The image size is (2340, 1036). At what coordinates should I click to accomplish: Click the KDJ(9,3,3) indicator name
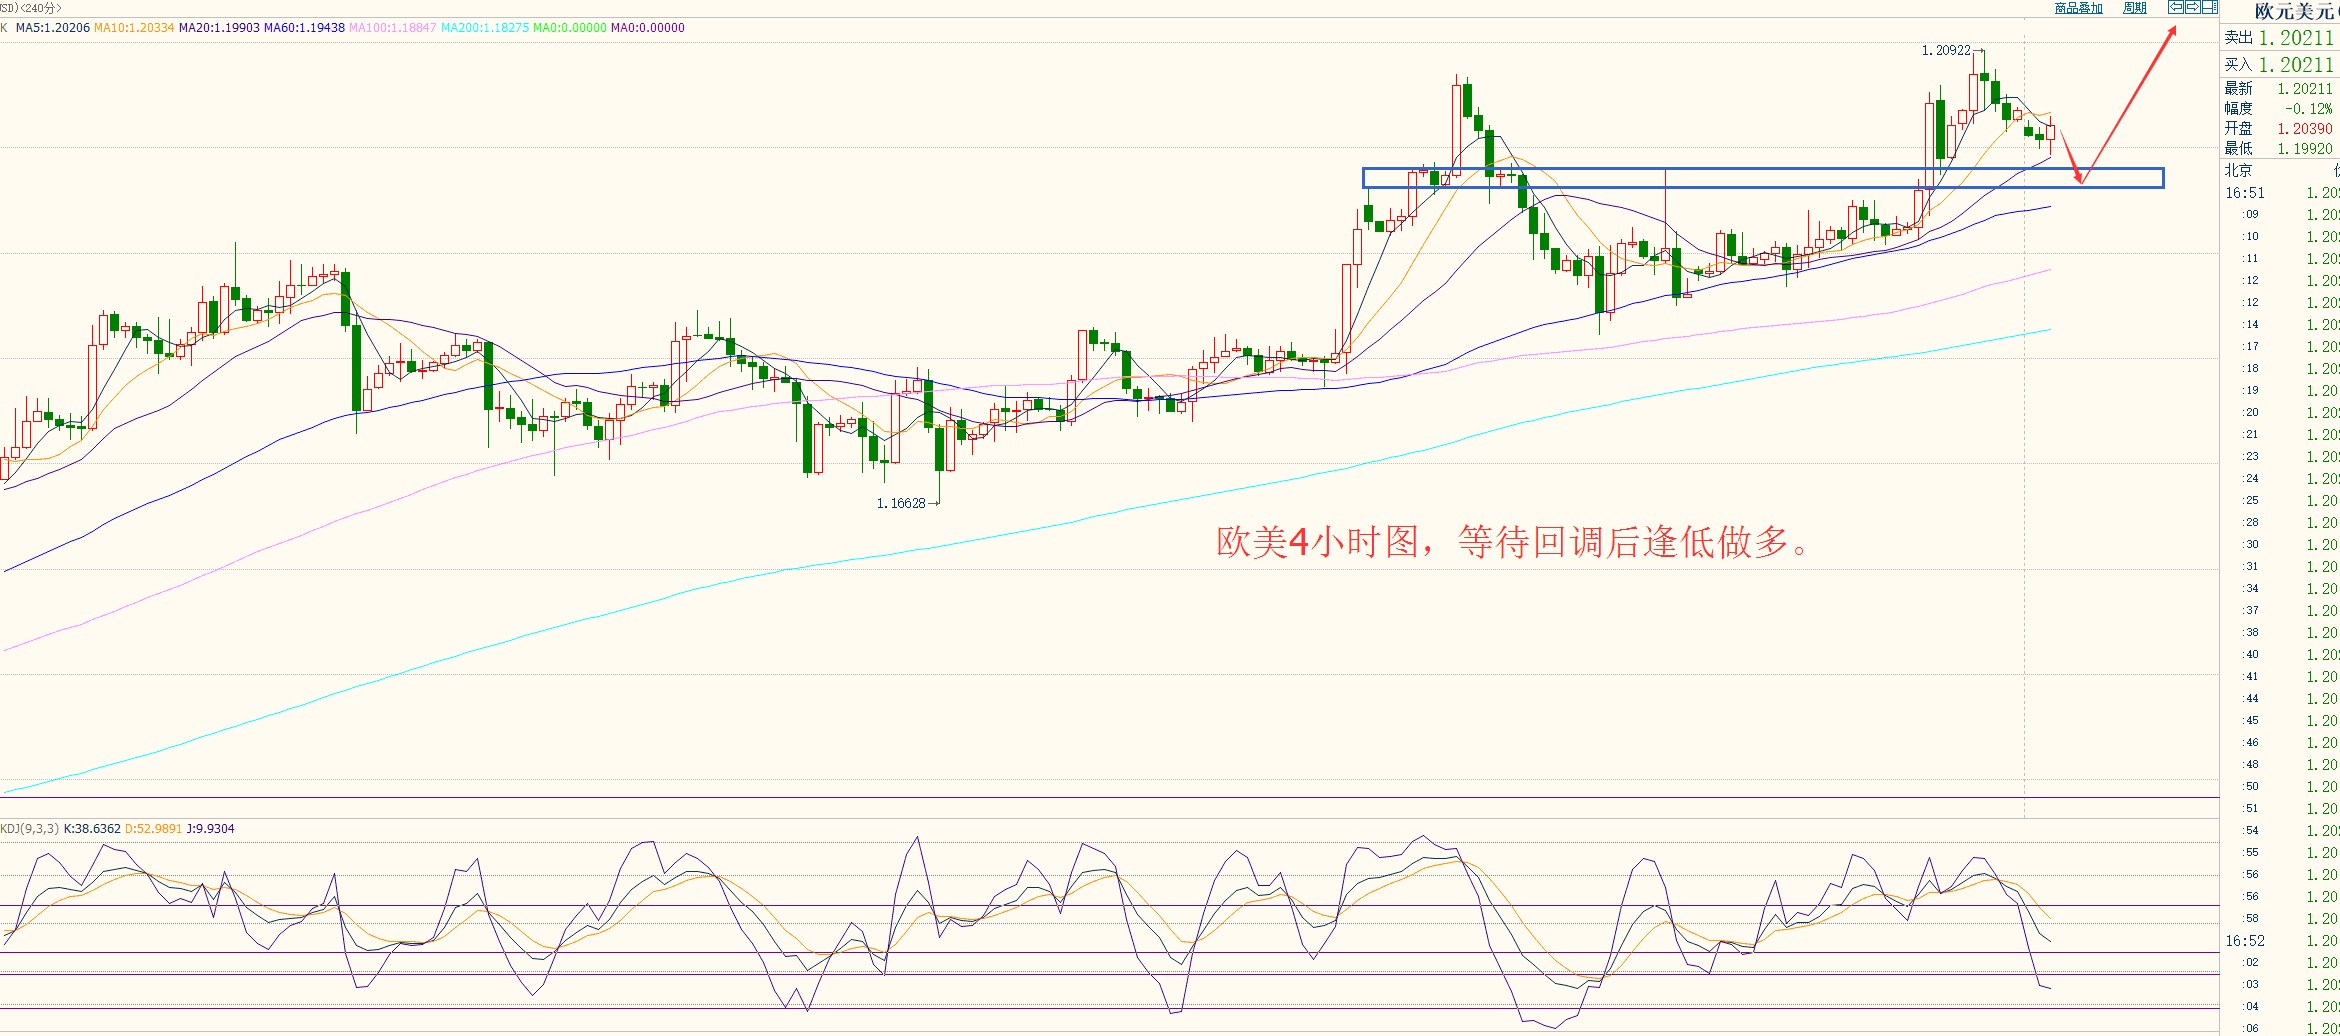30,829
